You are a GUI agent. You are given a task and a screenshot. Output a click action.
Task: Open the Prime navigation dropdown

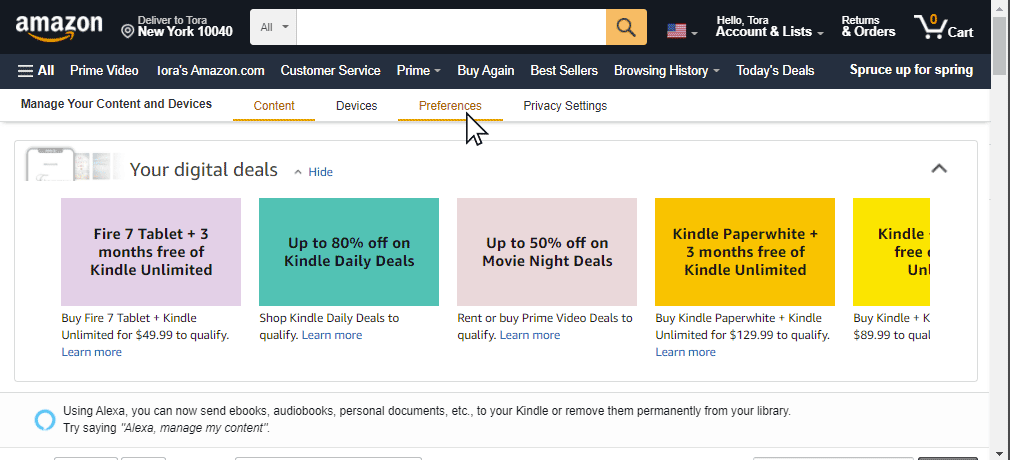[419, 71]
